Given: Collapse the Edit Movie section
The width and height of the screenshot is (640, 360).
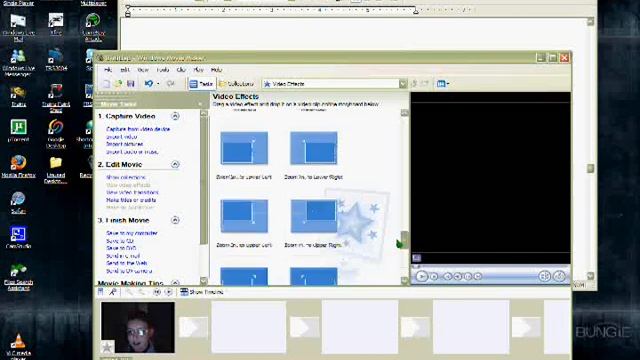Looking at the screenshot, I should coord(175,164).
